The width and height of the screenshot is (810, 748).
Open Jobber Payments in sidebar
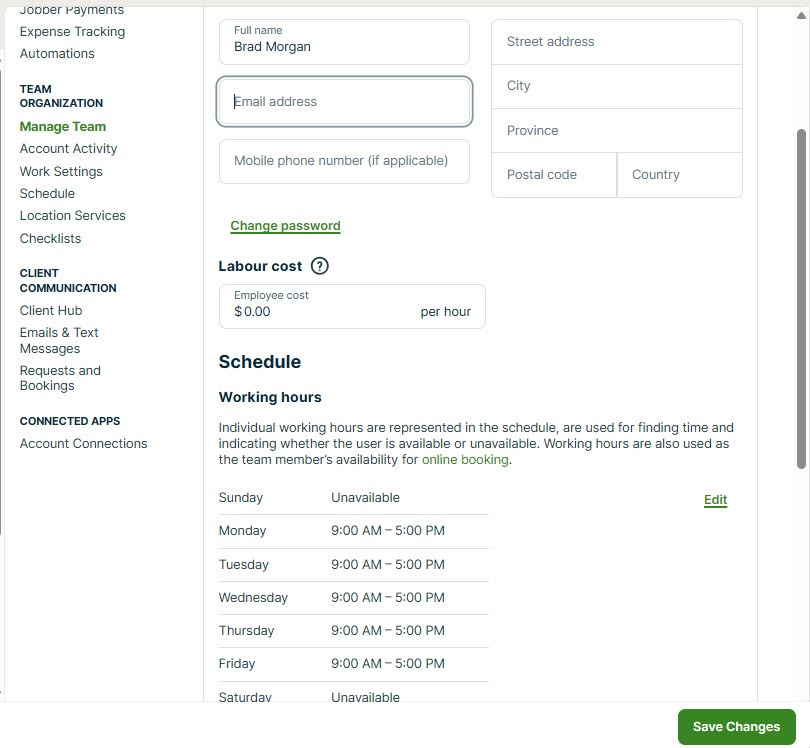[72, 10]
